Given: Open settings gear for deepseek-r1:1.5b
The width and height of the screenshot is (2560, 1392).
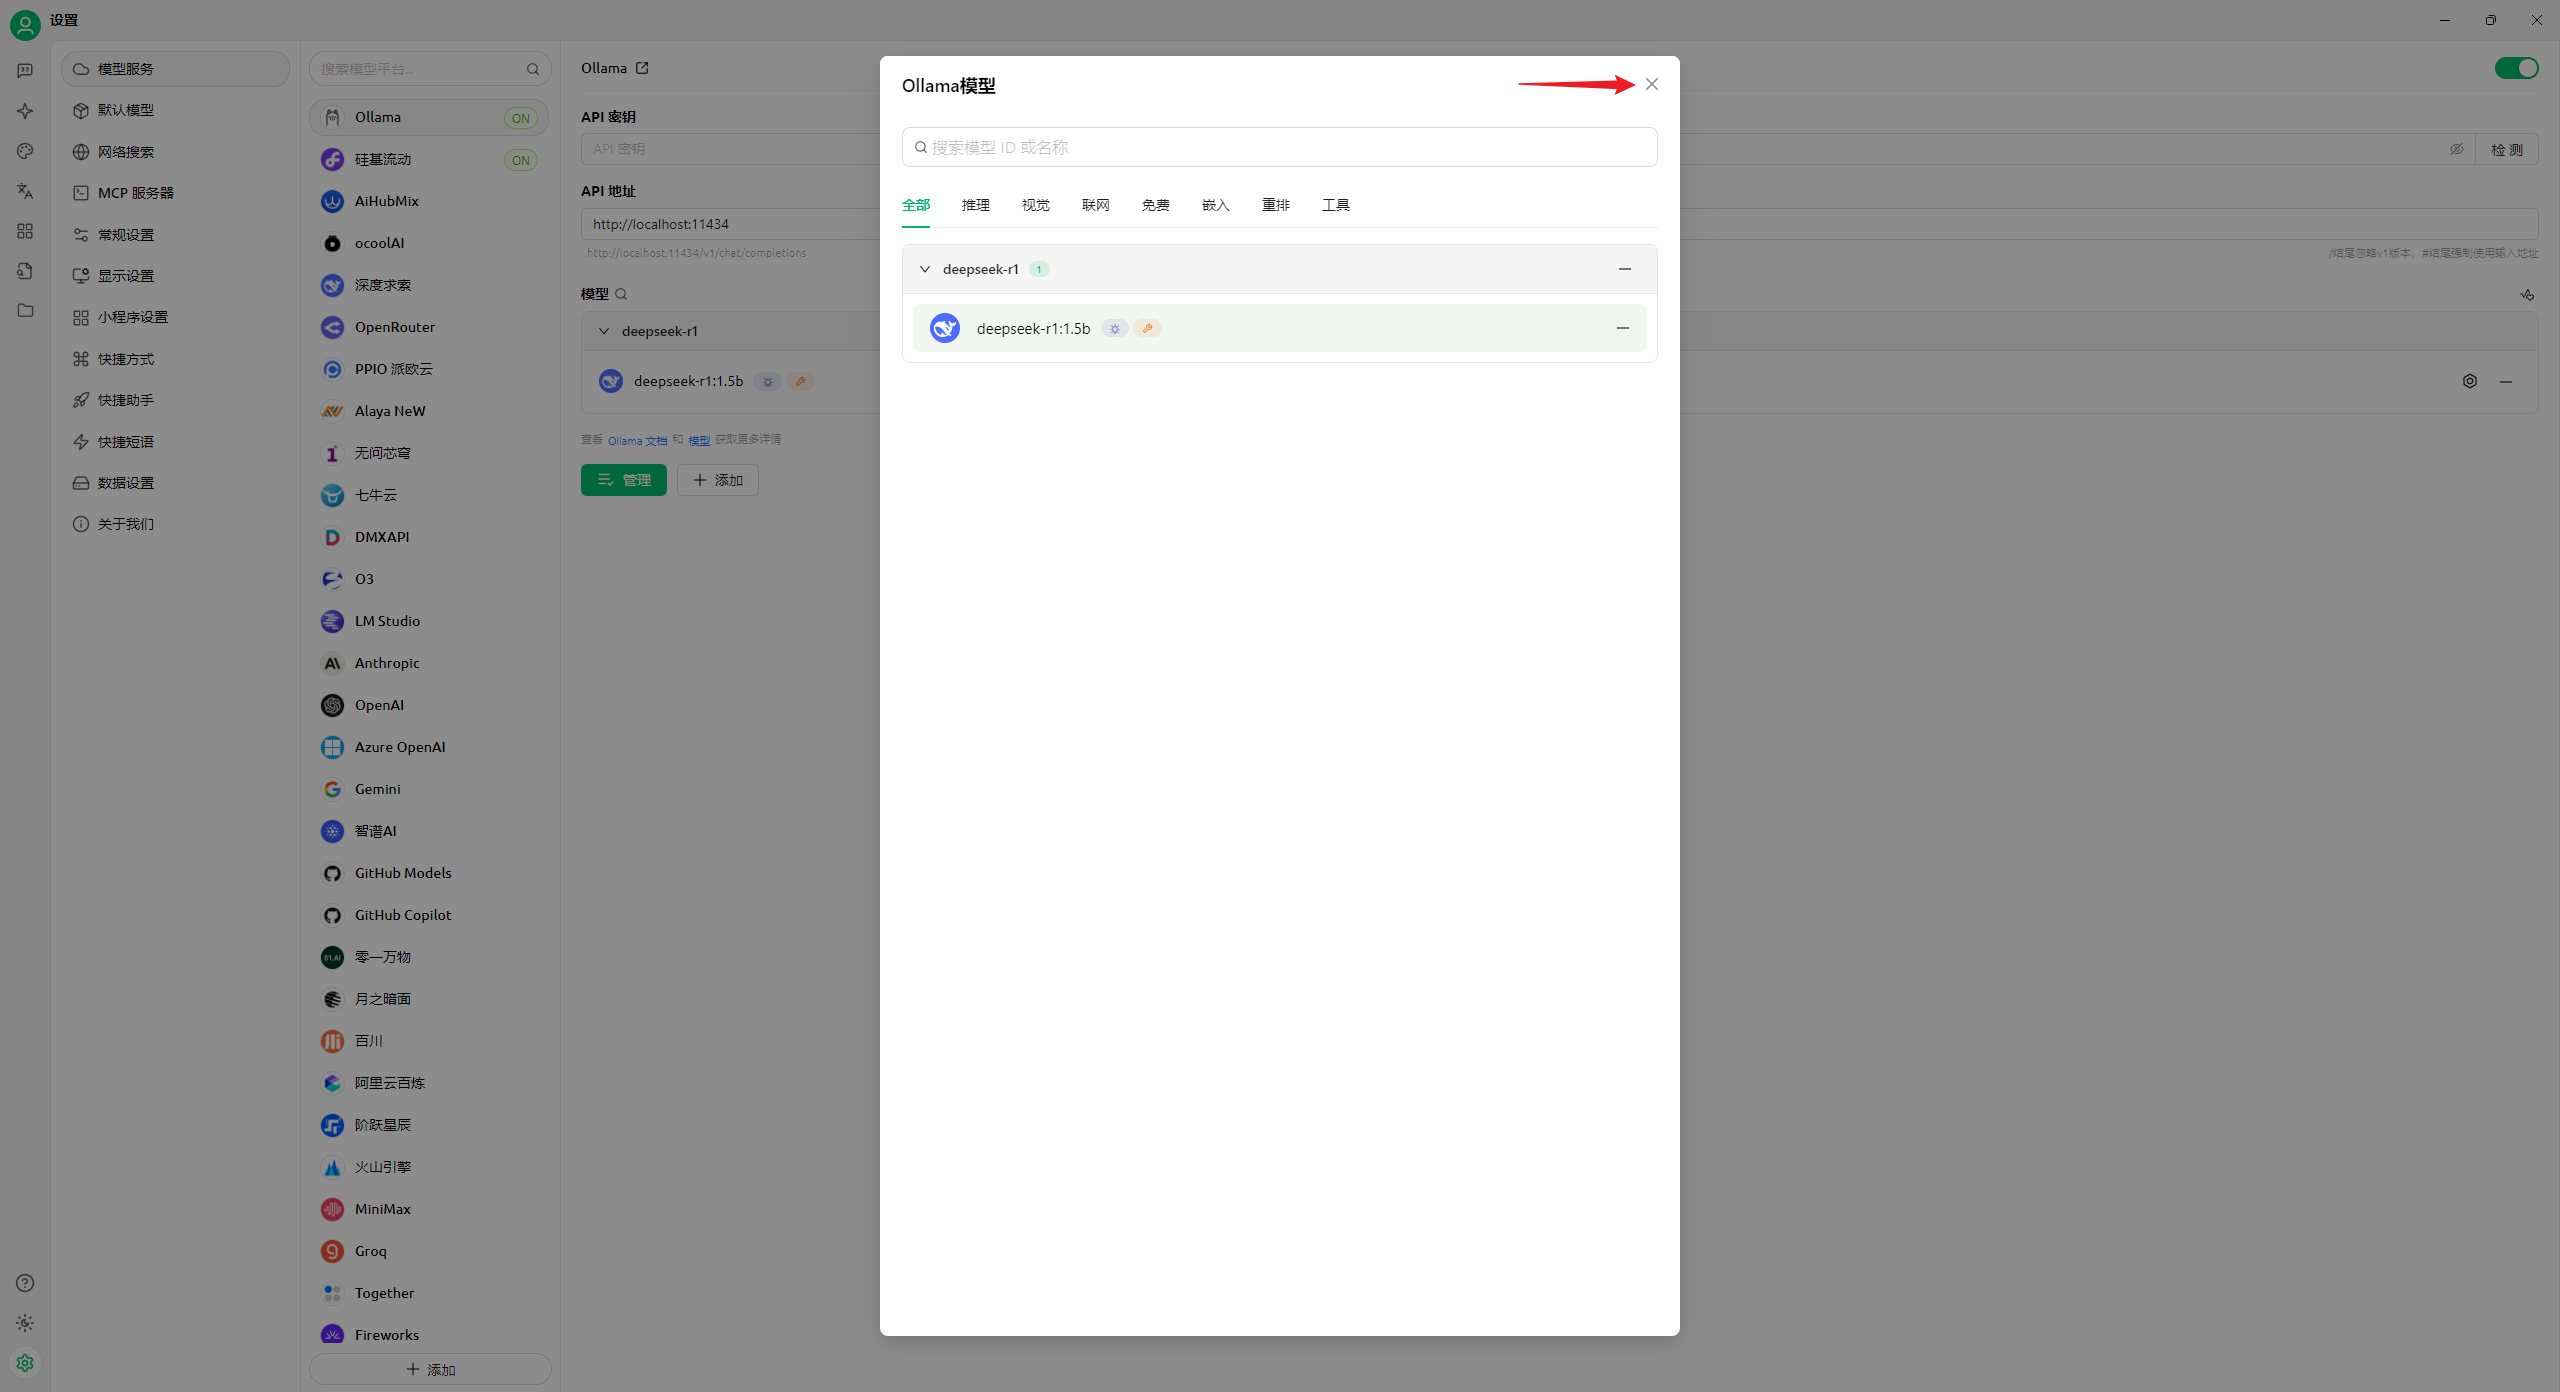Looking at the screenshot, I should tap(2469, 381).
